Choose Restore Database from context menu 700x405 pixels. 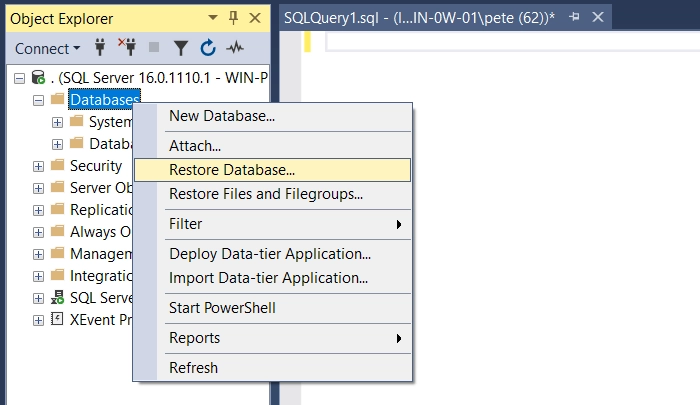[232, 170]
